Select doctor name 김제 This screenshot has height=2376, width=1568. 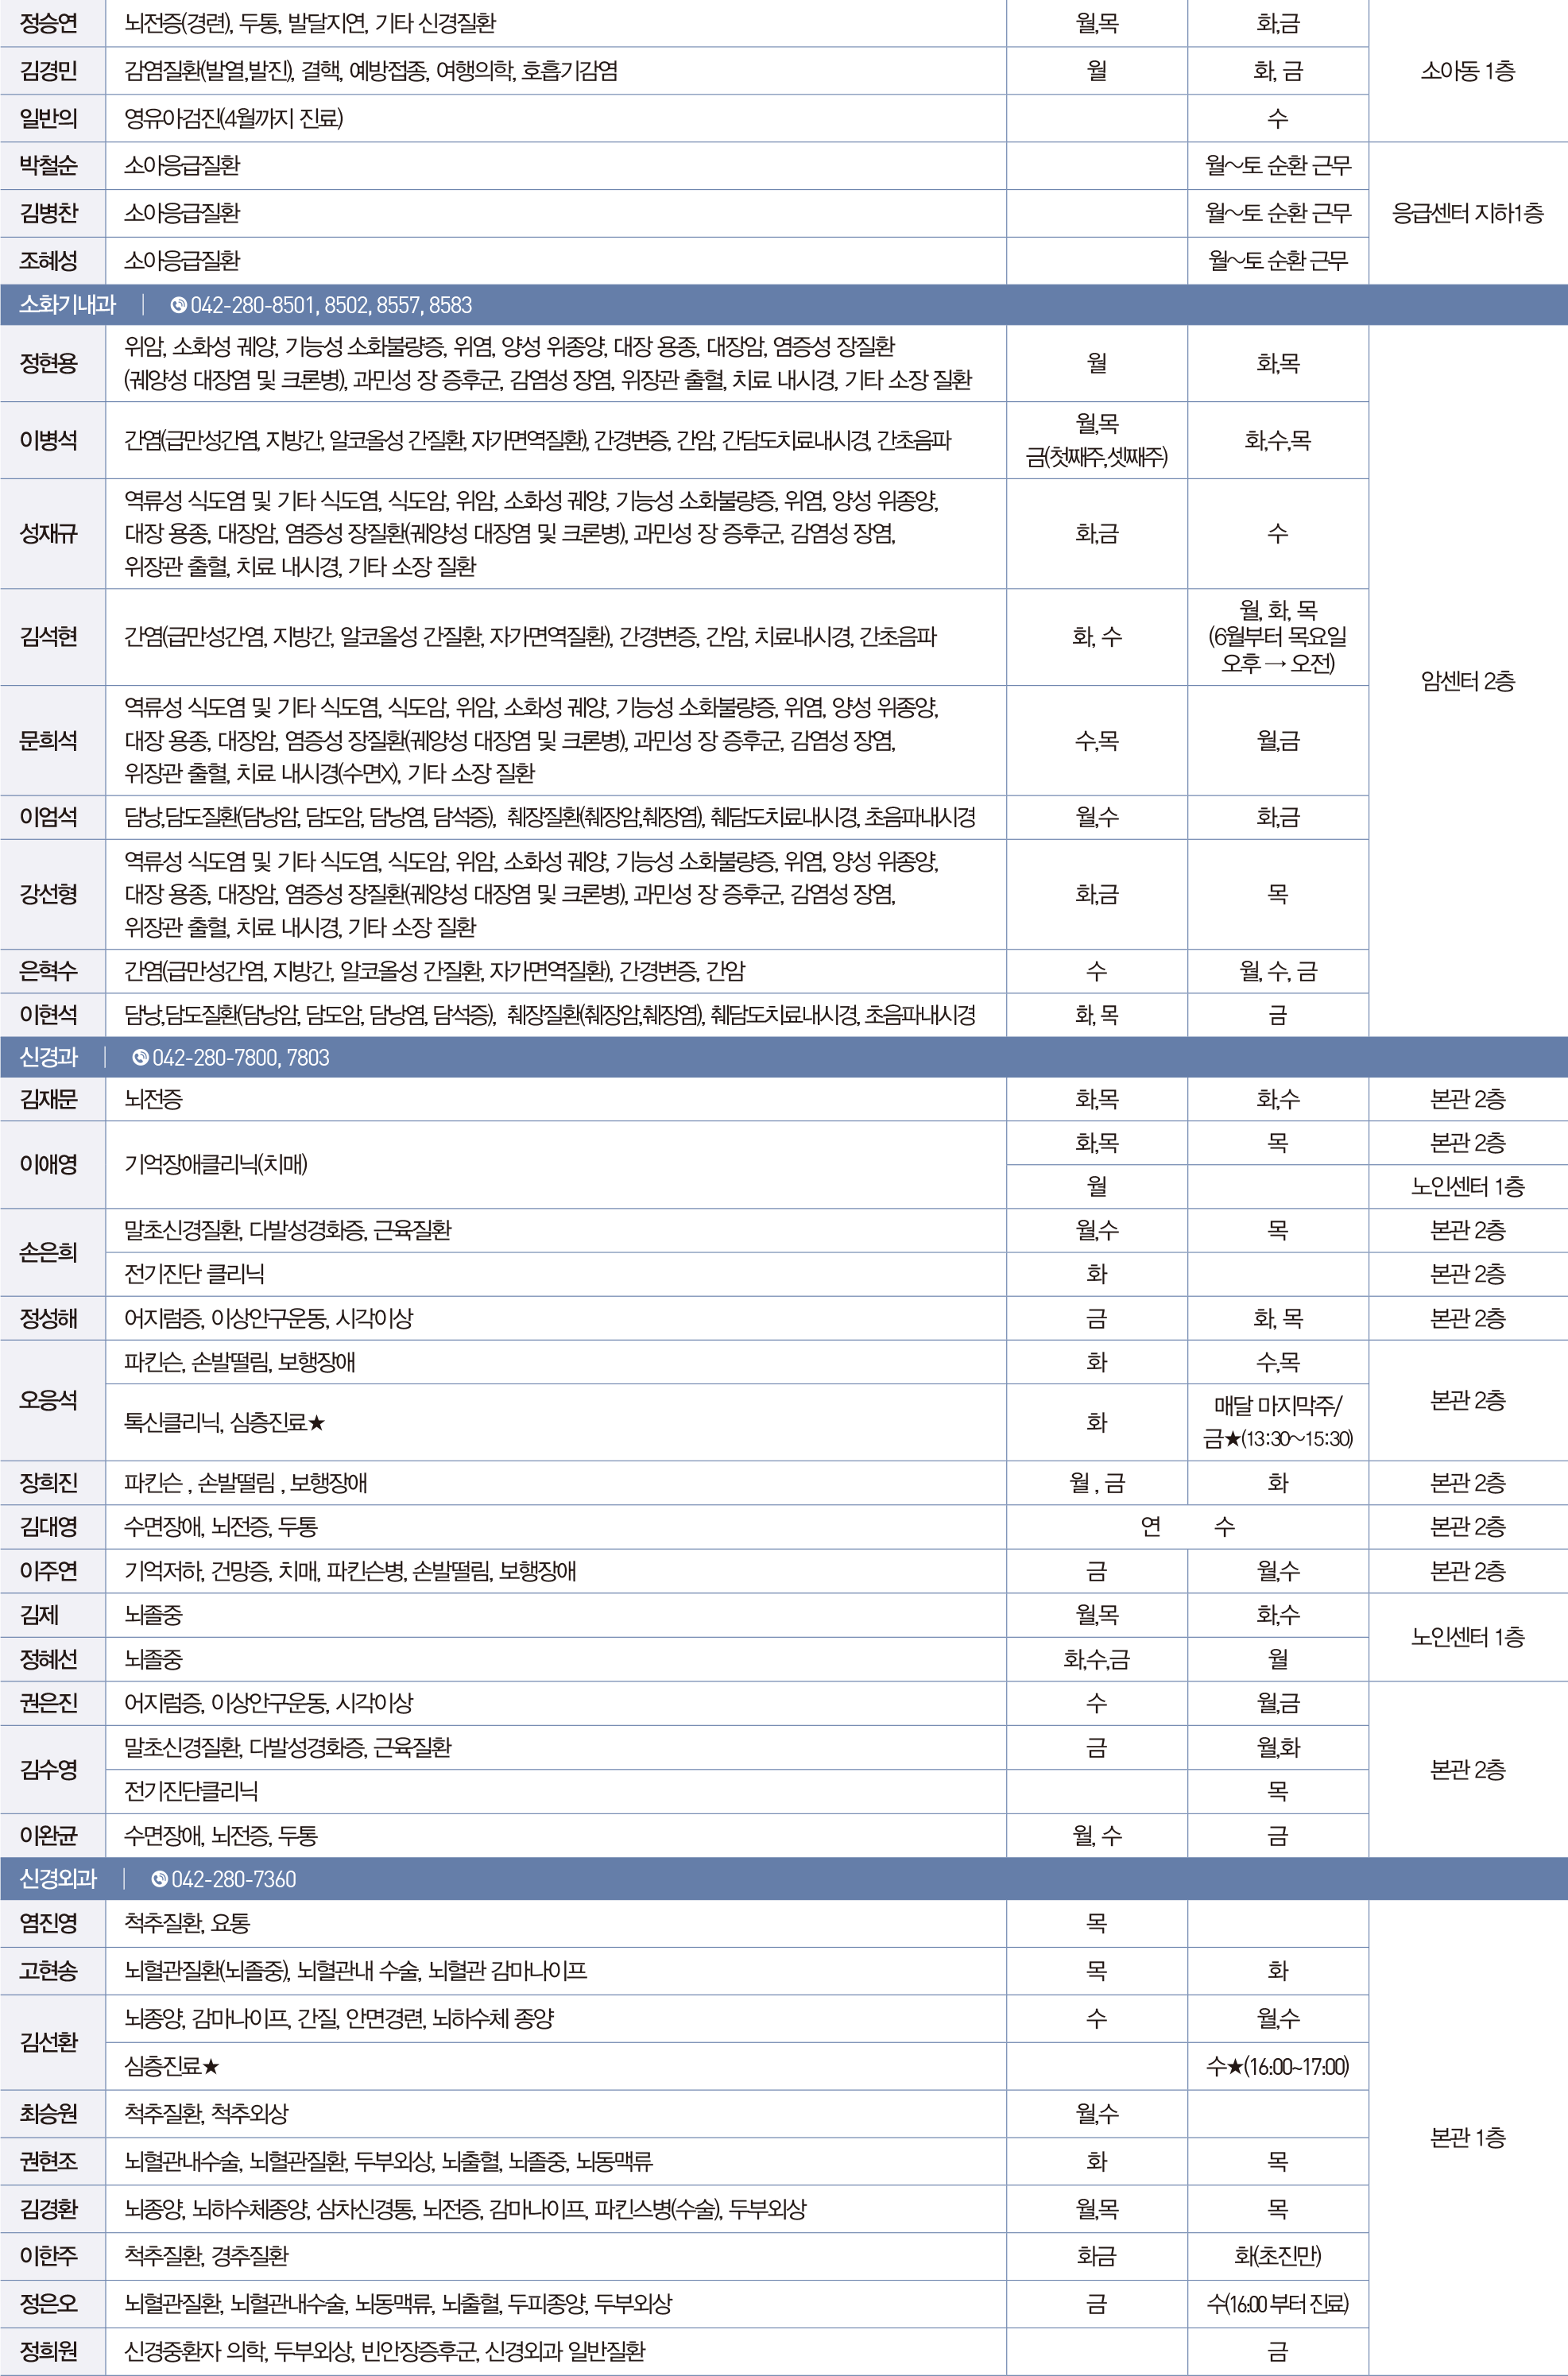click(39, 1615)
